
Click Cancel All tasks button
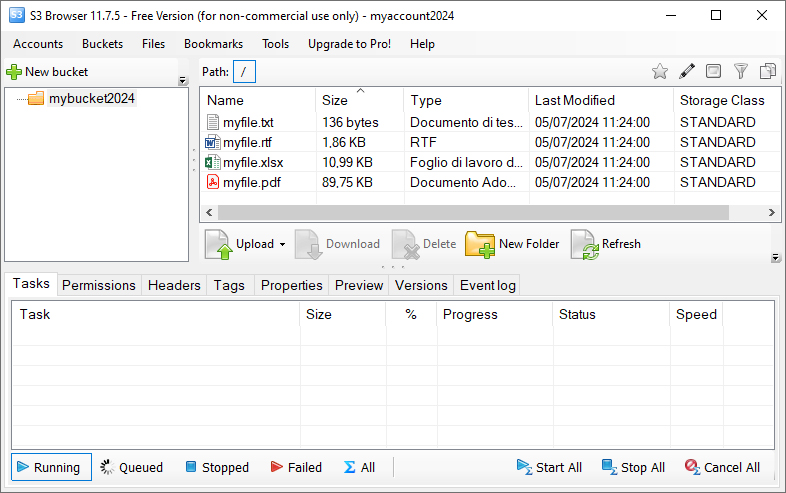tap(722, 467)
